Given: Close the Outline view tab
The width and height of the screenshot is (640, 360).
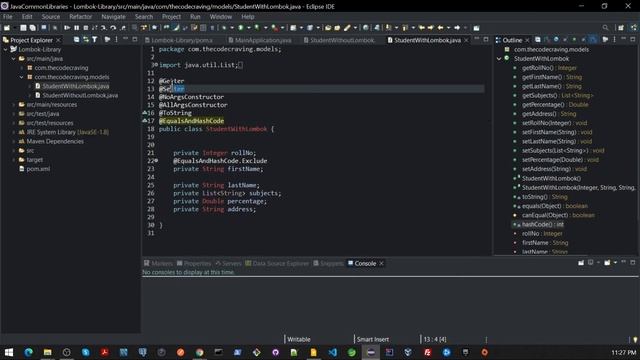Looking at the screenshot, I should pyautogui.click(x=527, y=40).
